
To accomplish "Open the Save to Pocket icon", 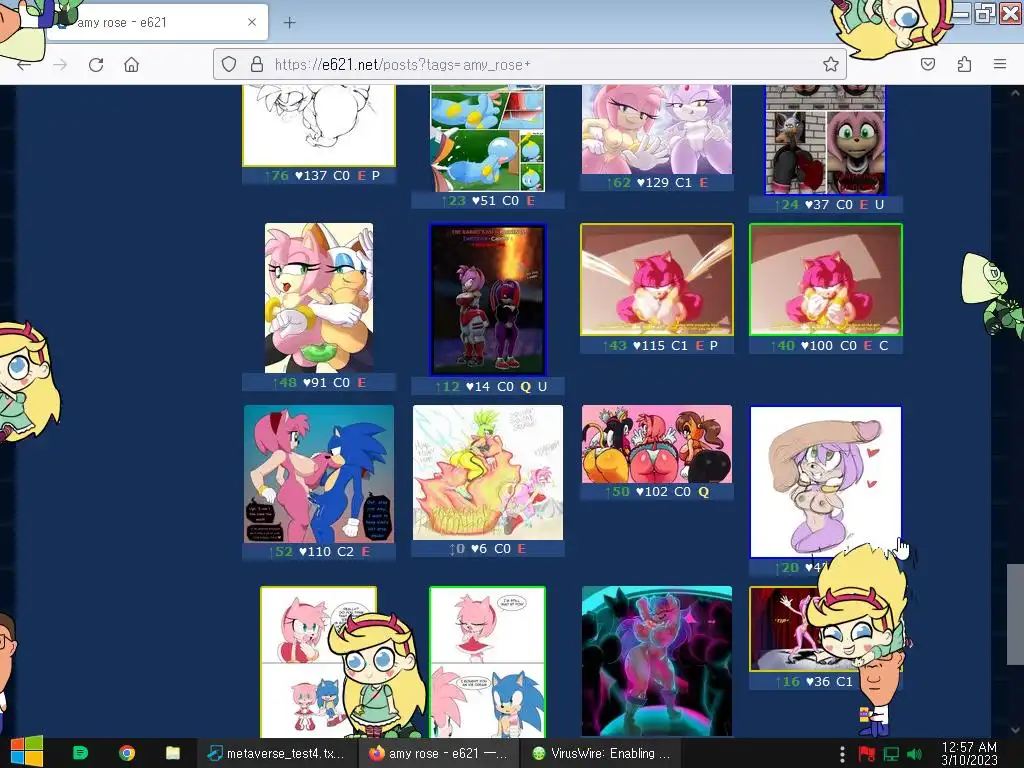I will (928, 64).
